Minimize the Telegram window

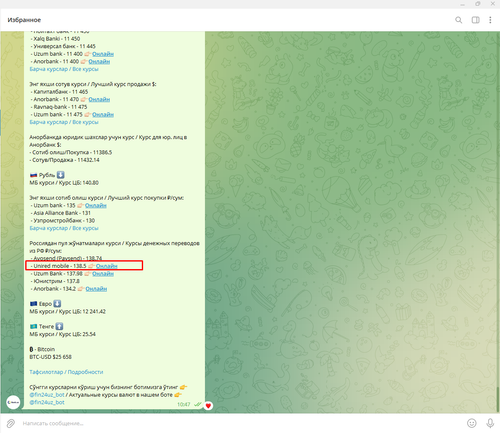pyautogui.click(x=462, y=4)
